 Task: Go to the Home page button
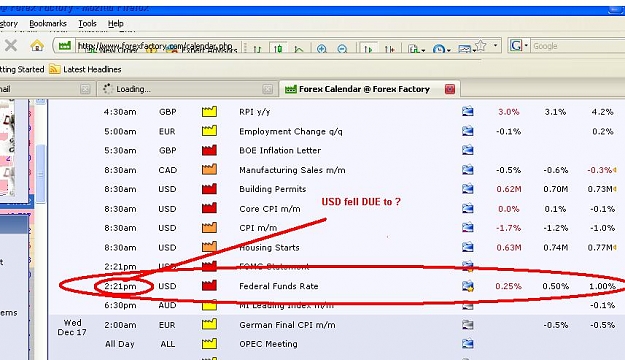[x=37, y=45]
